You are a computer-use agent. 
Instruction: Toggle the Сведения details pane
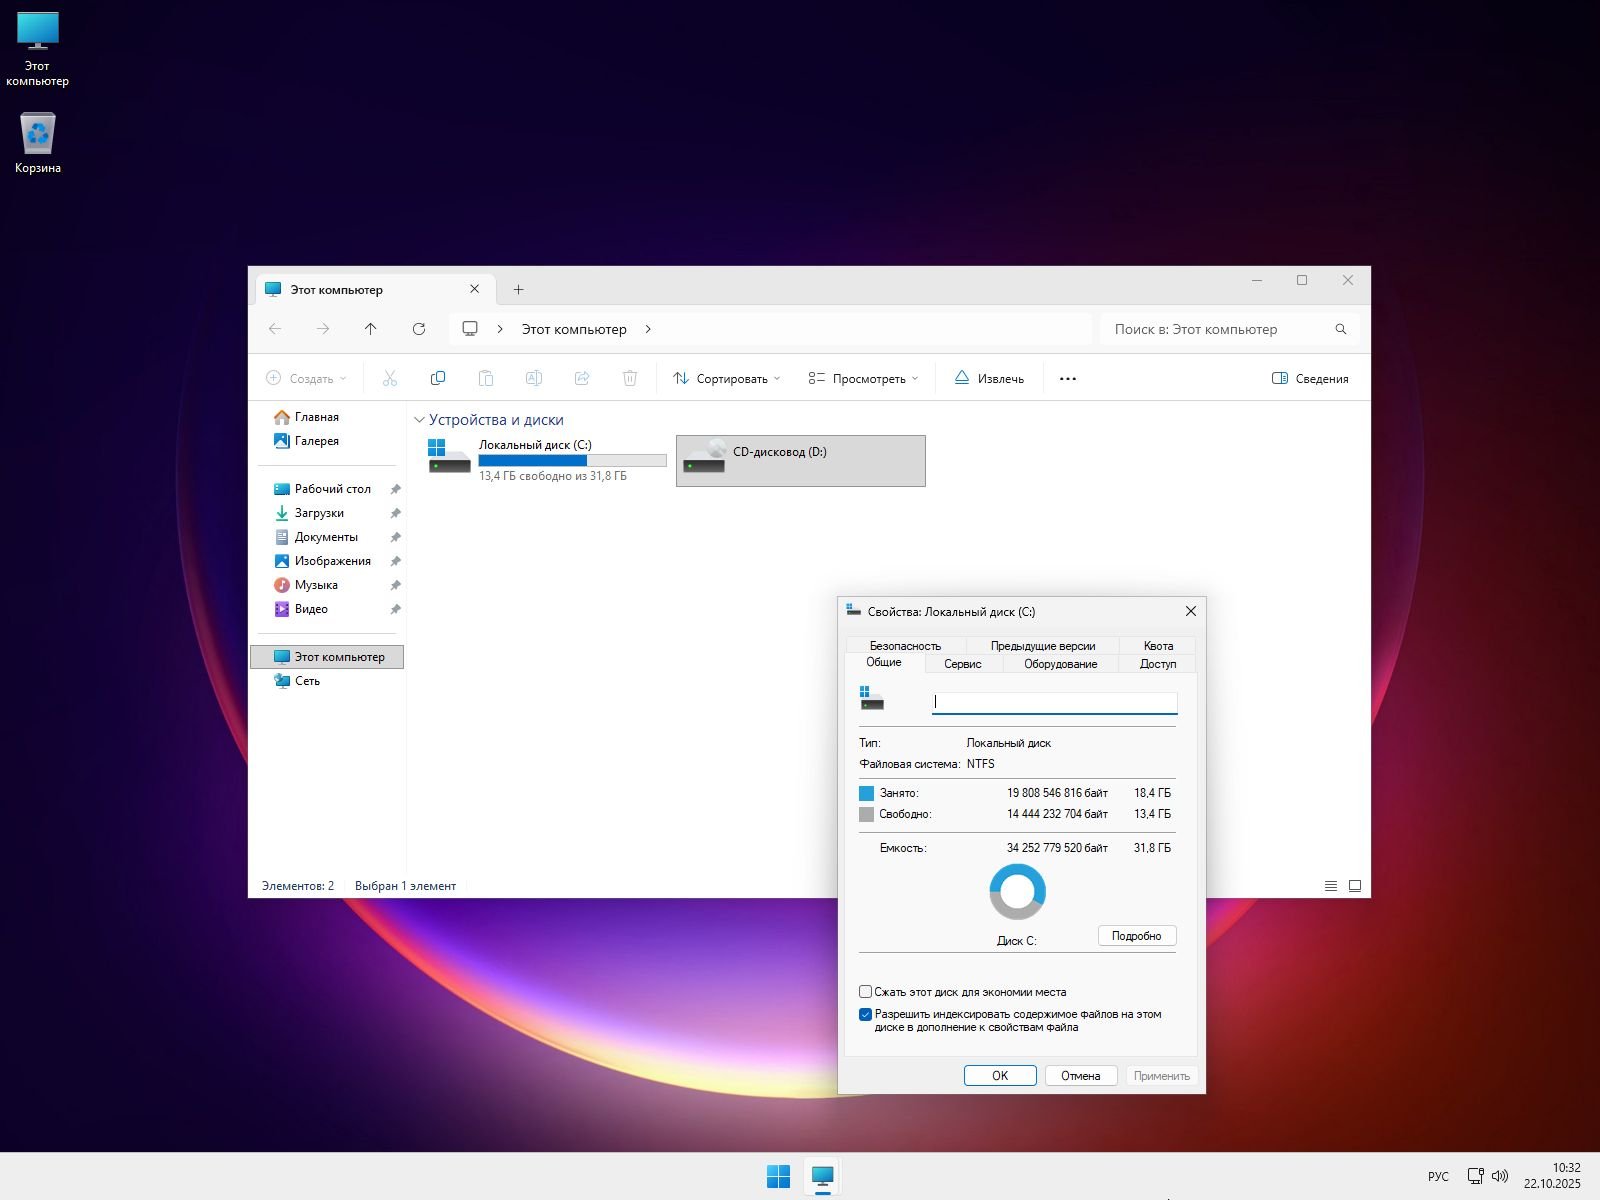[1310, 379]
